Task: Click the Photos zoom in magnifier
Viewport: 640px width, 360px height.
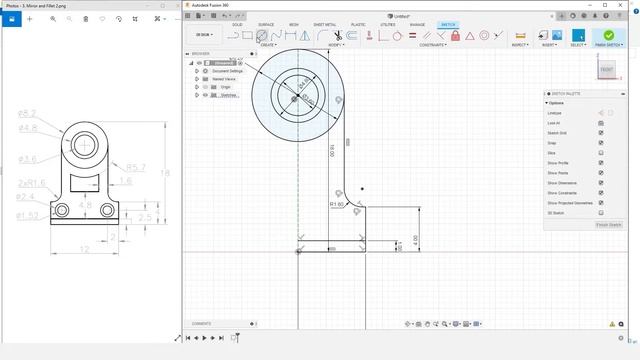Action: [53, 19]
